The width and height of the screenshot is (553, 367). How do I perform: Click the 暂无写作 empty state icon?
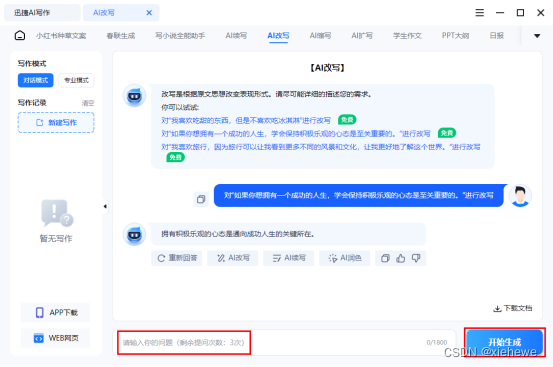click(x=57, y=213)
